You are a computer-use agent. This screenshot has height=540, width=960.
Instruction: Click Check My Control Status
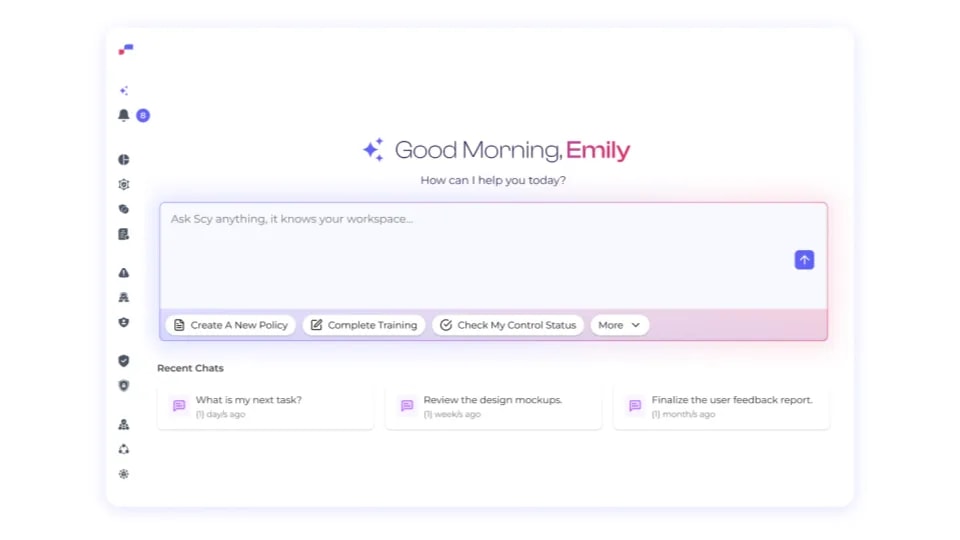[x=508, y=325]
